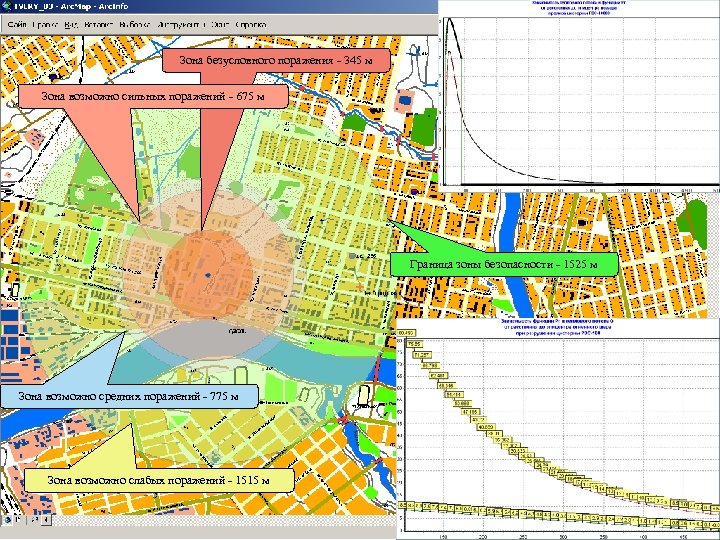Click the 'Зона возможно слабых поражений – 1515 м' label

click(158, 480)
